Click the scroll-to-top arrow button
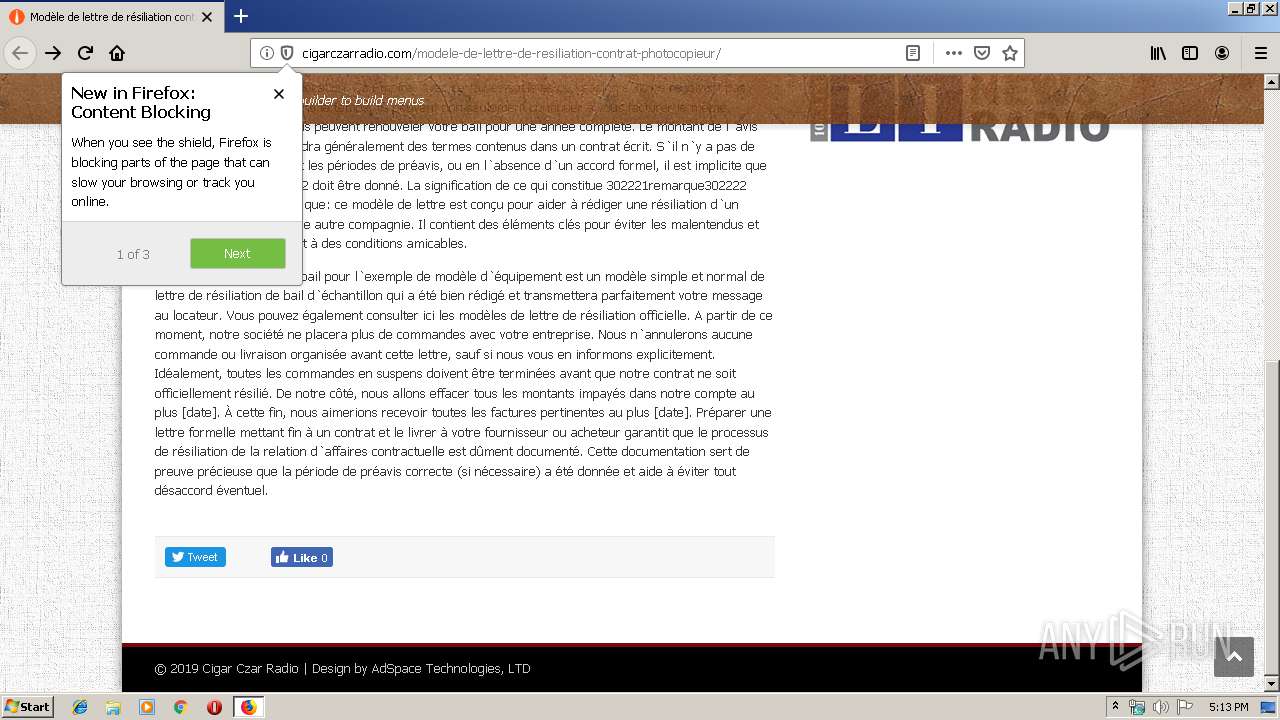The width and height of the screenshot is (1280, 720). pos(1234,657)
